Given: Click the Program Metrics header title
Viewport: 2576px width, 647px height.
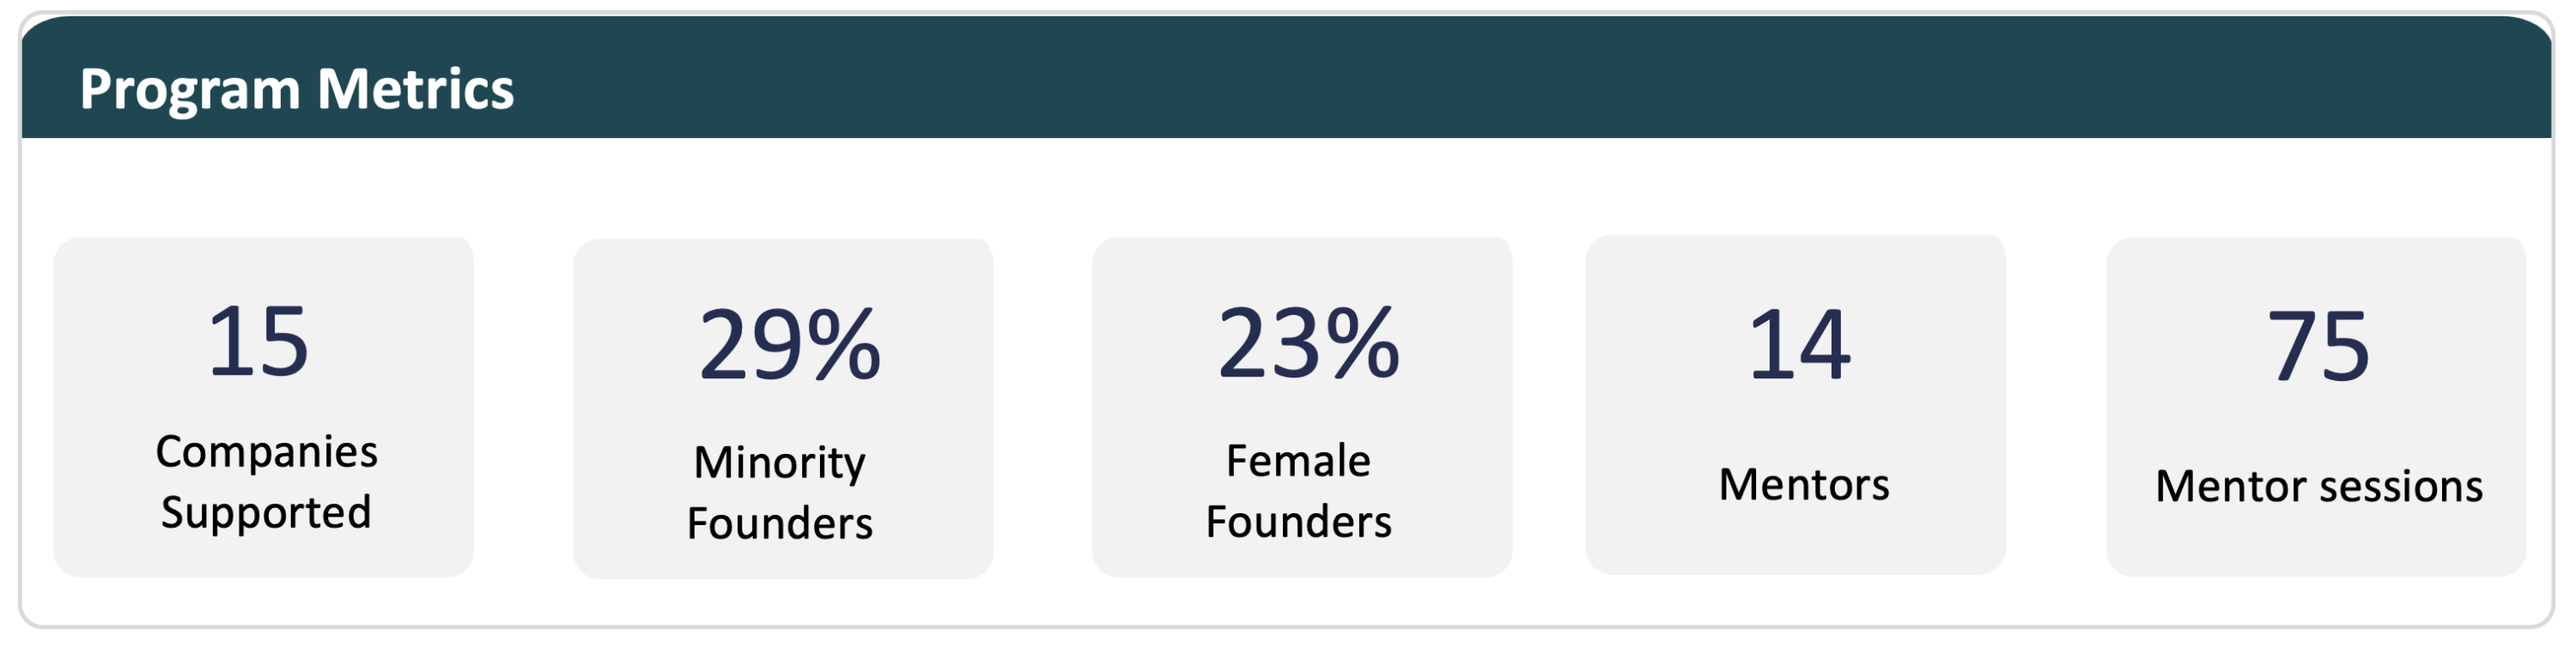Looking at the screenshot, I should pyautogui.click(x=296, y=90).
